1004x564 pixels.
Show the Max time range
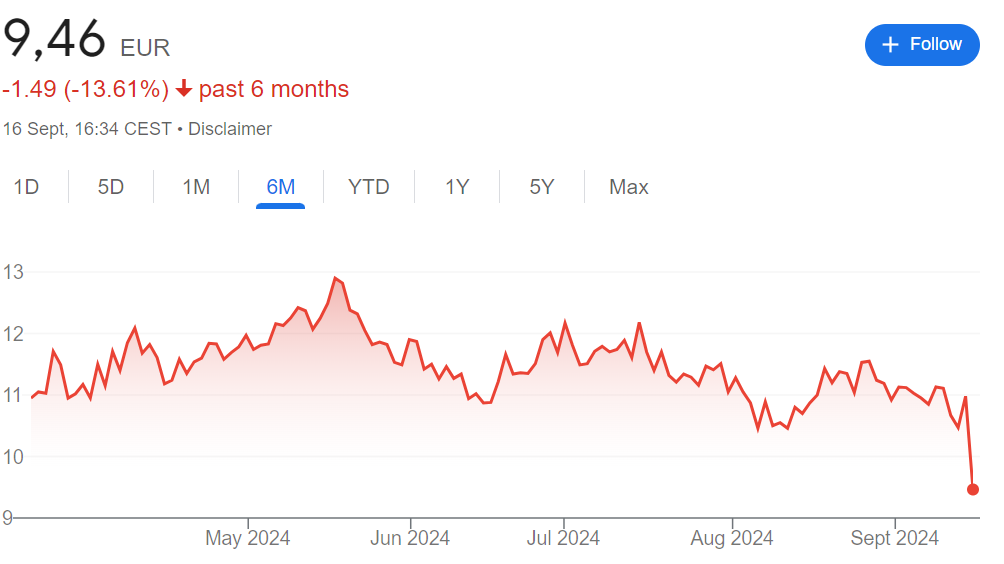coord(629,187)
